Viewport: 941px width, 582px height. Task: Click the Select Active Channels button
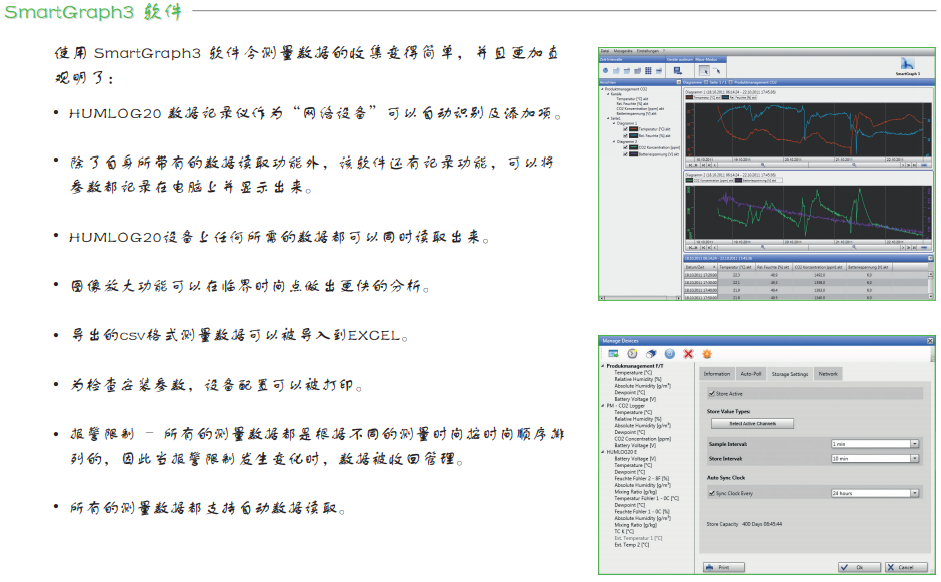pos(753,424)
